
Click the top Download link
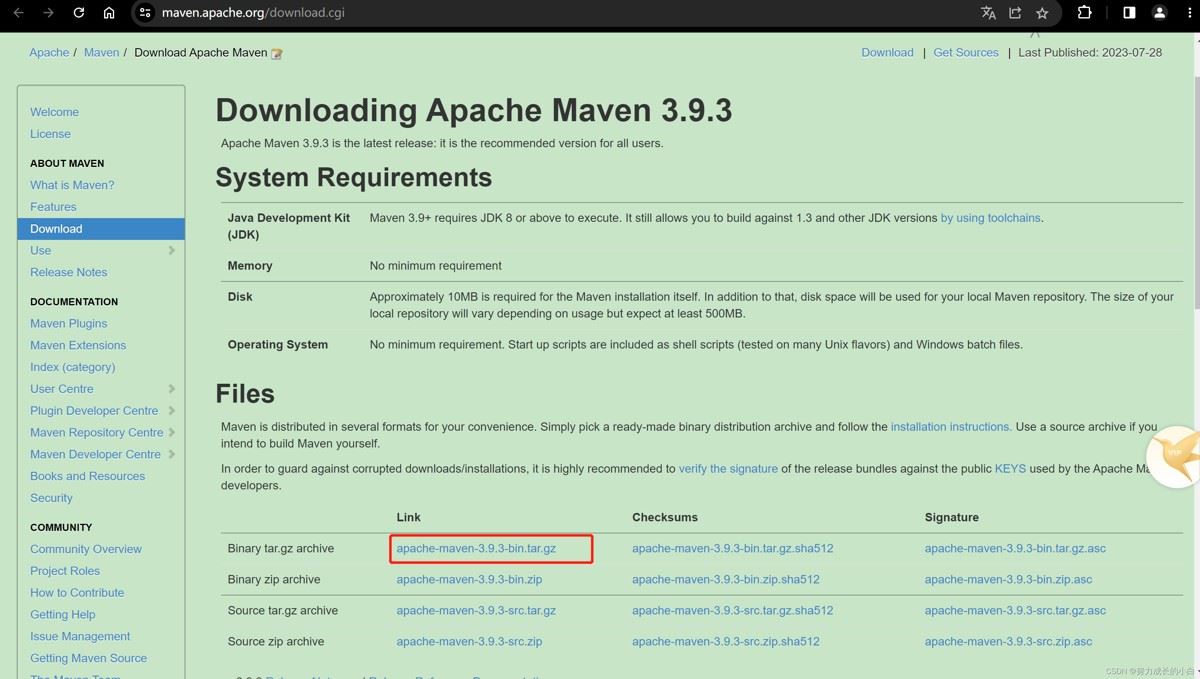pyautogui.click(x=887, y=53)
